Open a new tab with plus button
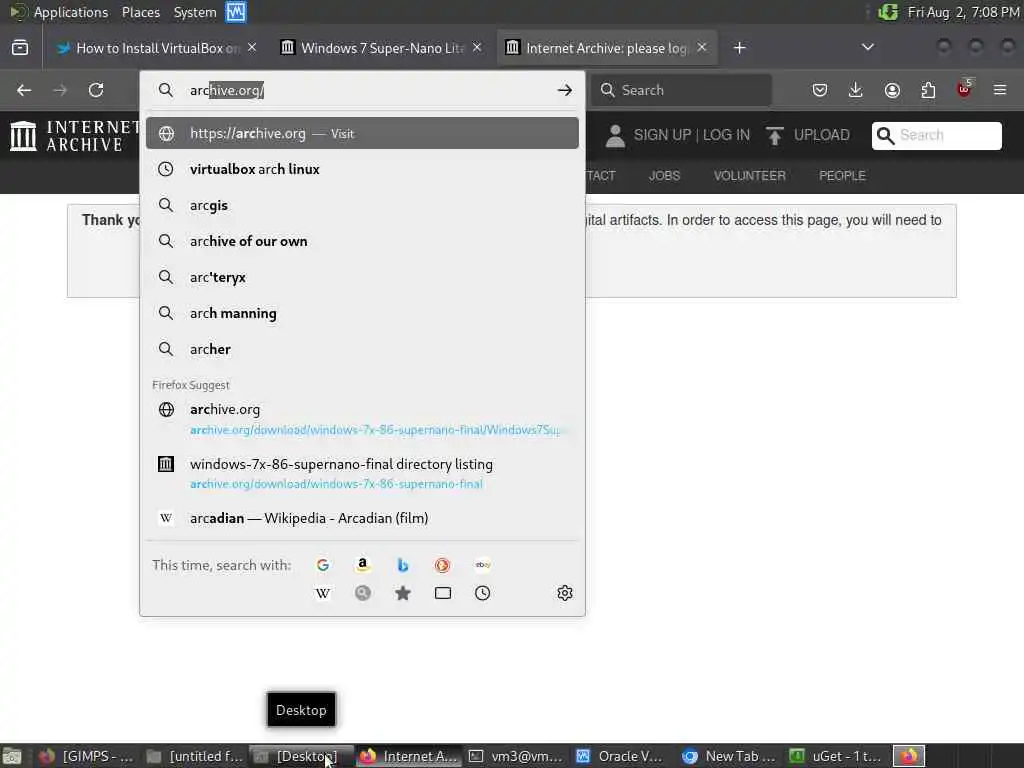This screenshot has height=768, width=1024. coord(739,48)
